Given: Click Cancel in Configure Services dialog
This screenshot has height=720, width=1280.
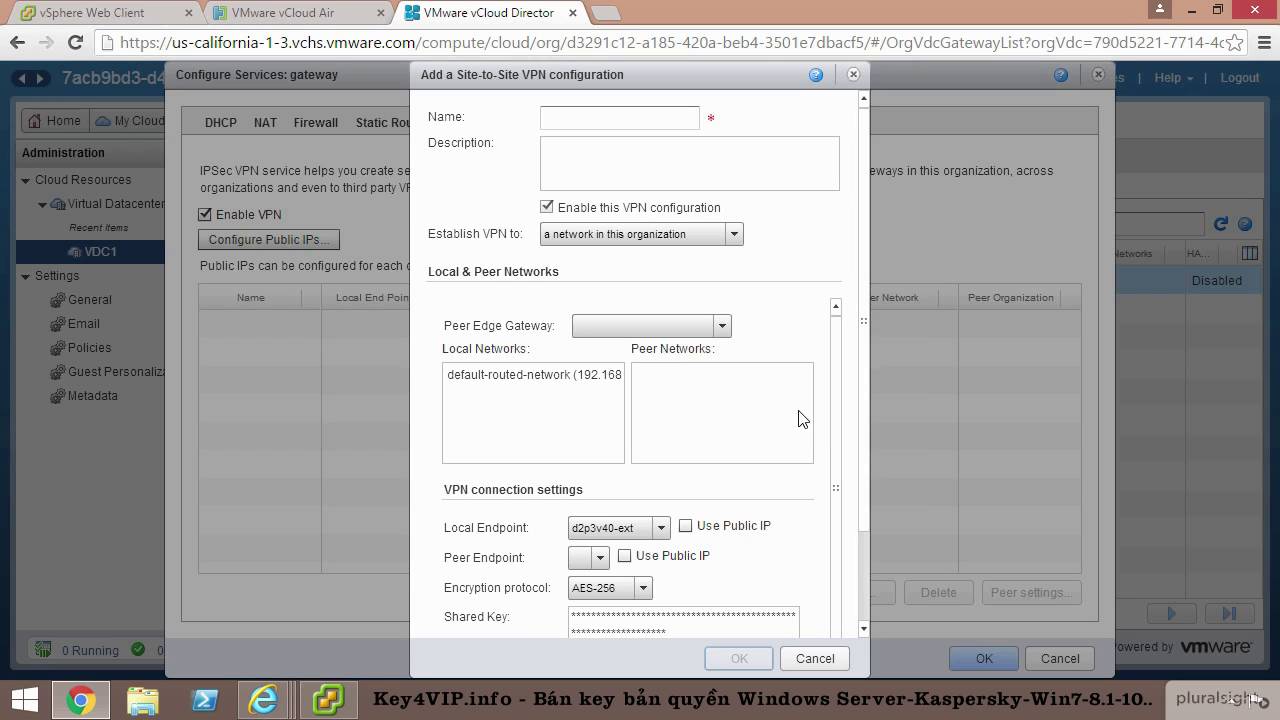Looking at the screenshot, I should coord(1060,658).
